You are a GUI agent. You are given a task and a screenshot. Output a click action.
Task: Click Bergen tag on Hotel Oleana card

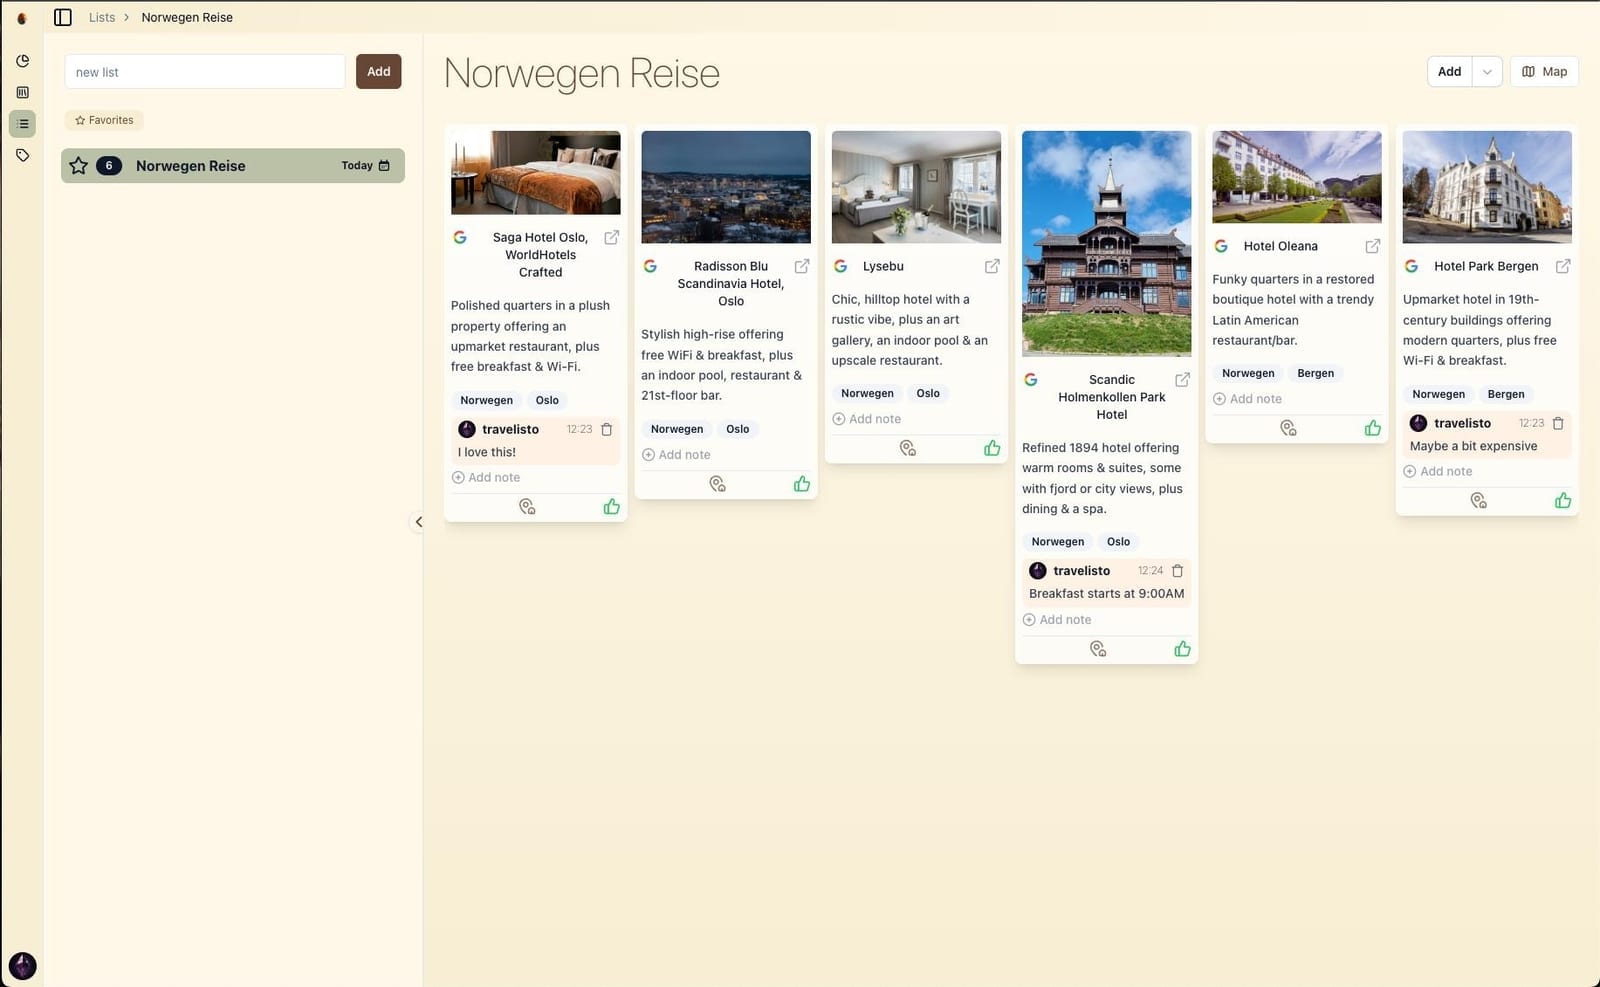tap(1316, 373)
